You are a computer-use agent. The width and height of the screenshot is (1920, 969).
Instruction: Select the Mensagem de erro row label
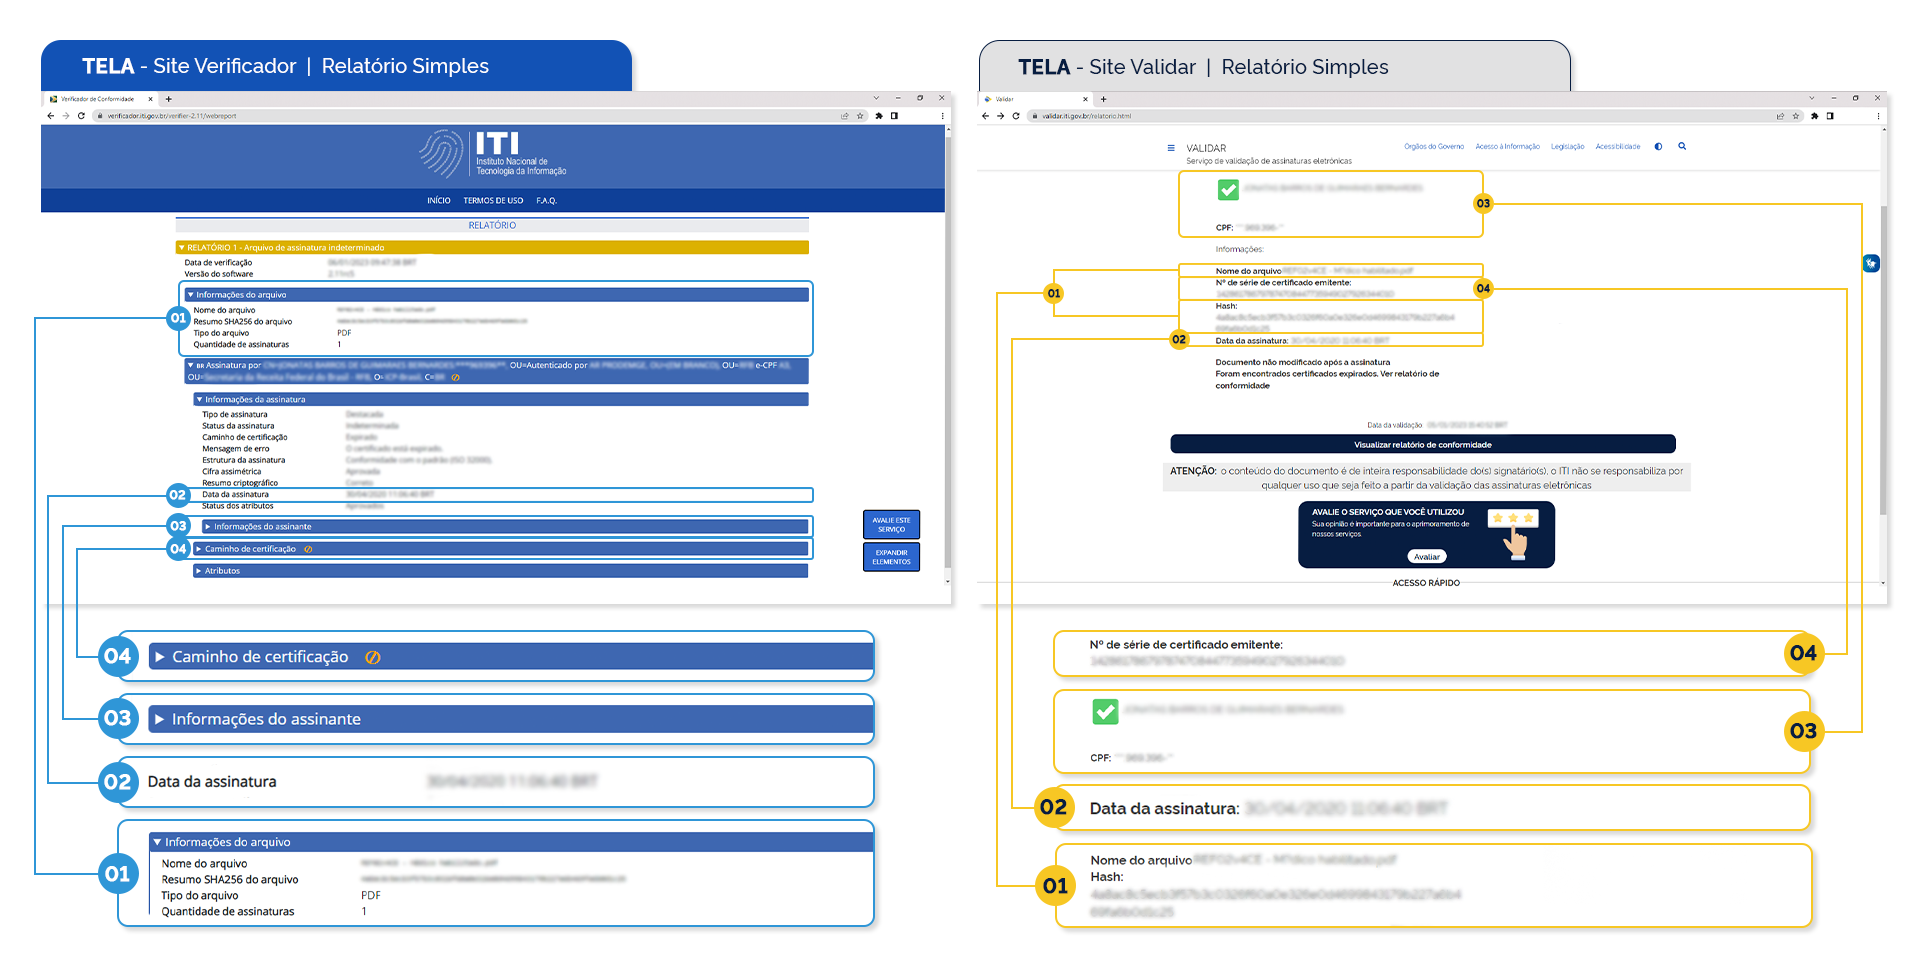click(x=236, y=449)
